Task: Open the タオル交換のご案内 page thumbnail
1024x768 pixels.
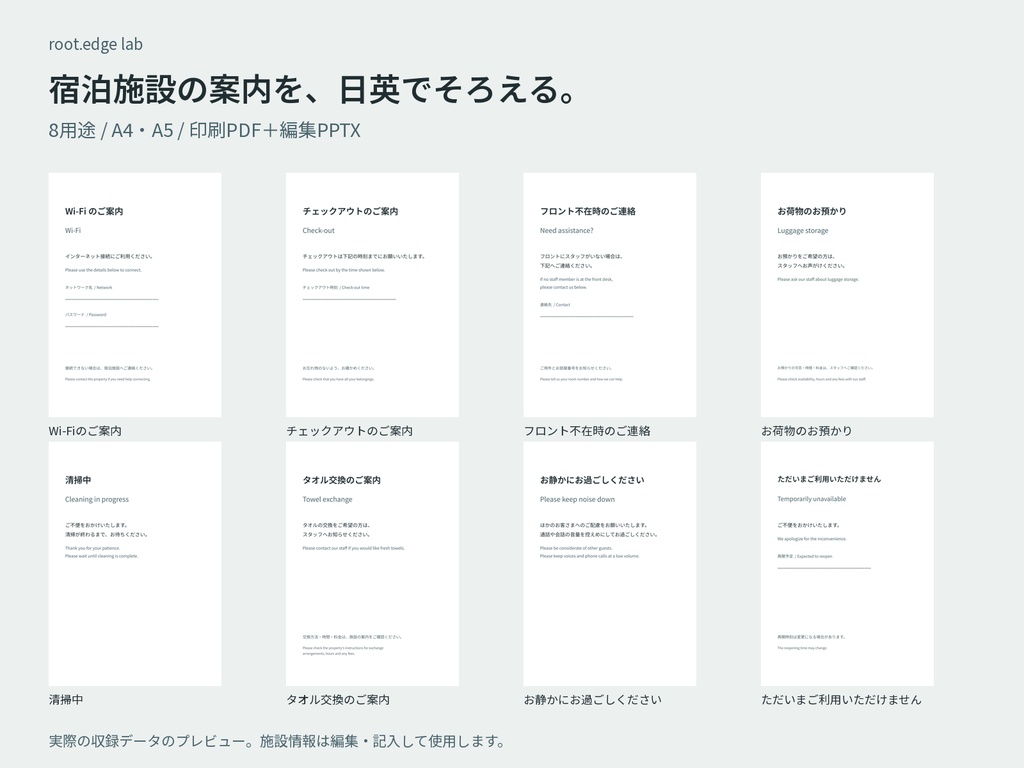Action: [372, 564]
